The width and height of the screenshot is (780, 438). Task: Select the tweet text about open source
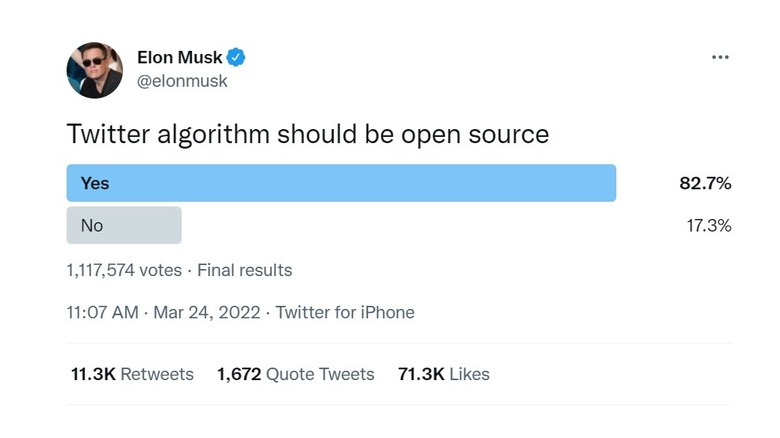point(308,134)
